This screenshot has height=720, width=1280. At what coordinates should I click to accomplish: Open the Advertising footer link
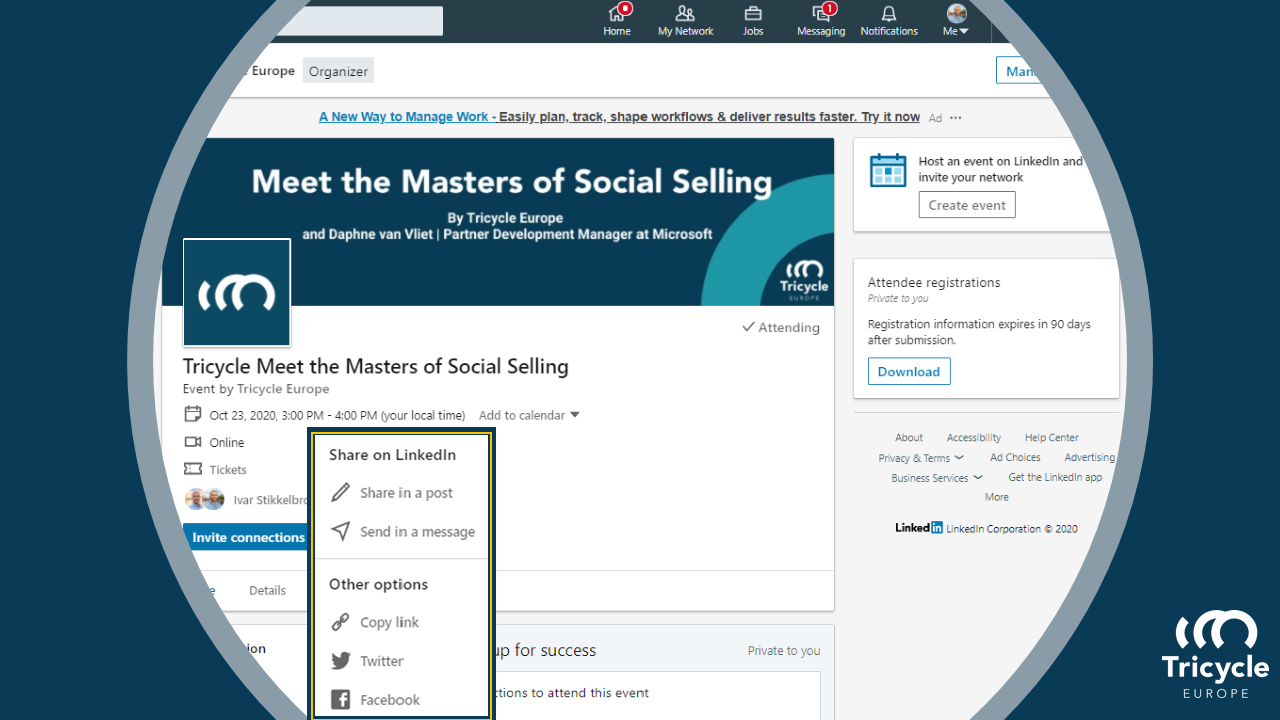[x=1090, y=458]
